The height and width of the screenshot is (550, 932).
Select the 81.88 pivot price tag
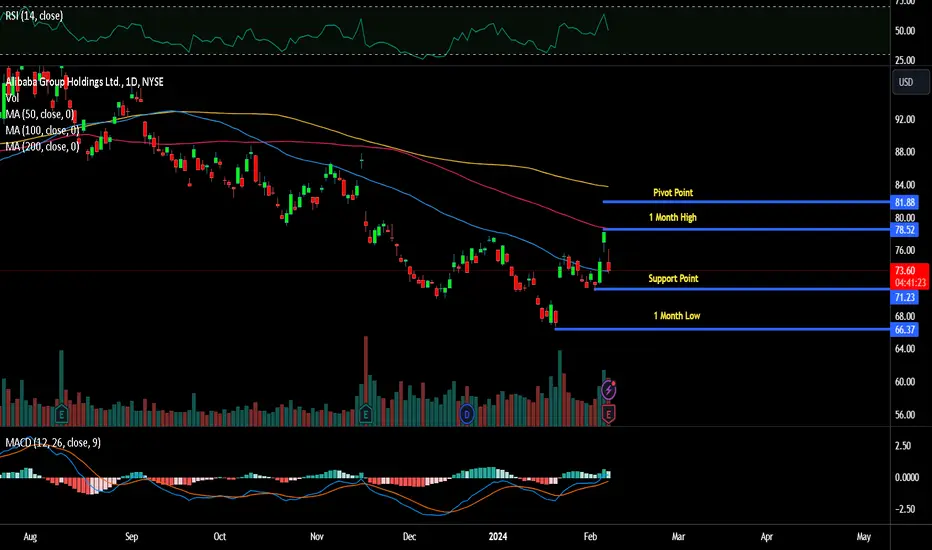point(904,202)
